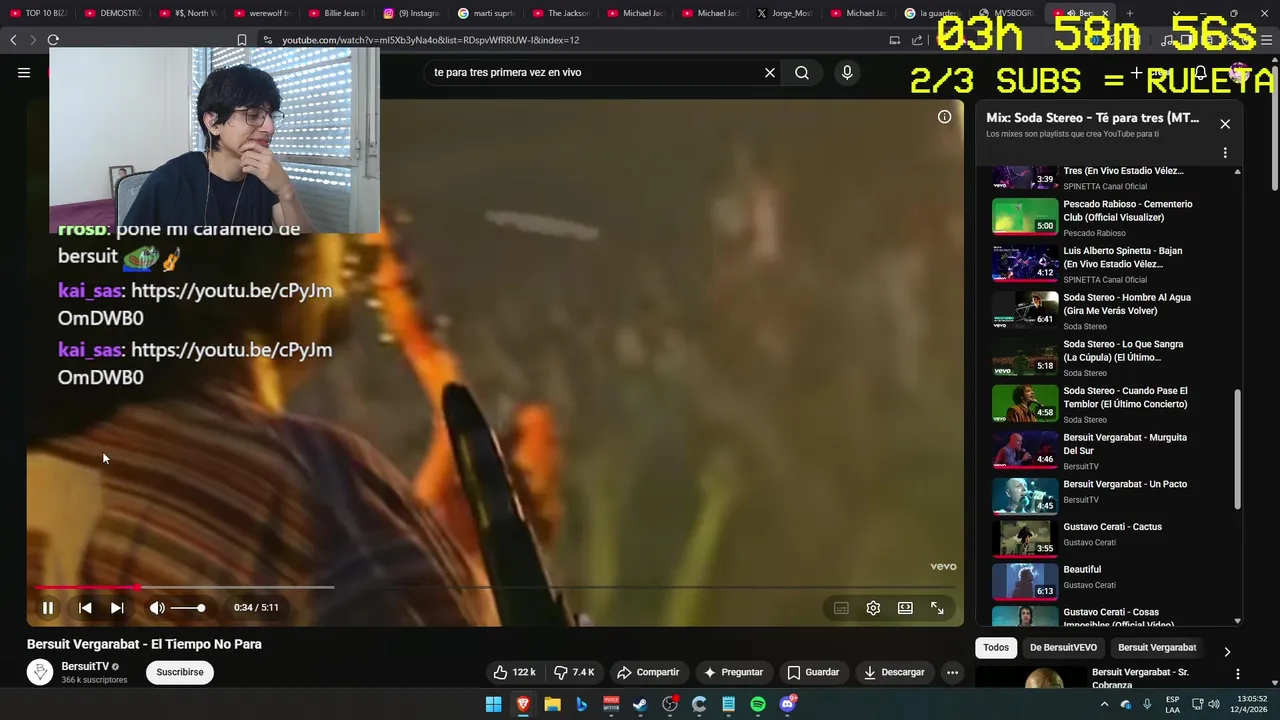Like the video showing 122 k
The image size is (1280, 720).
[515, 672]
